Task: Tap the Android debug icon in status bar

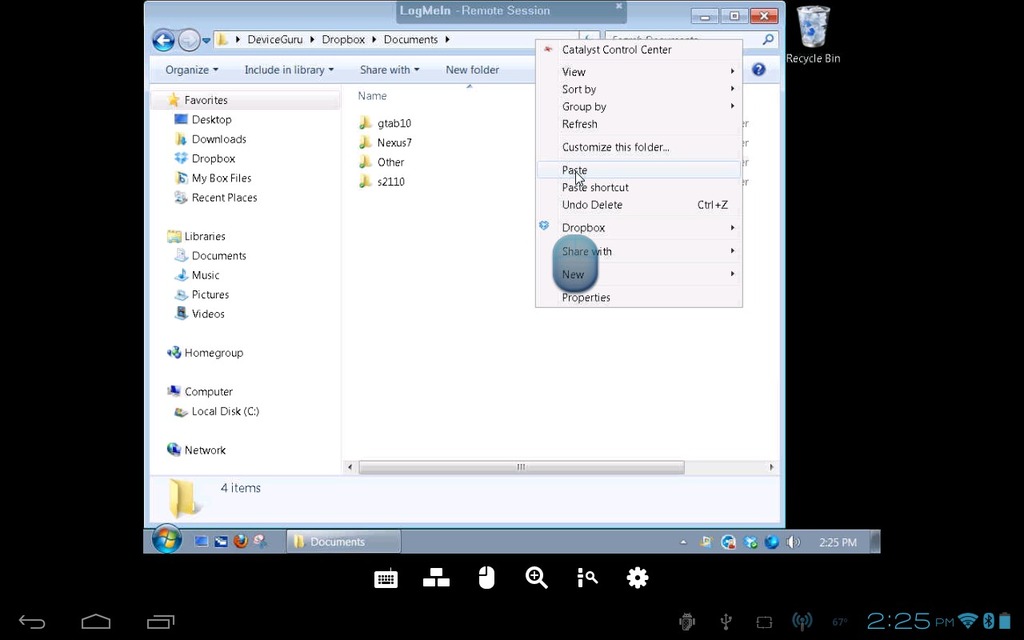Action: 686,622
